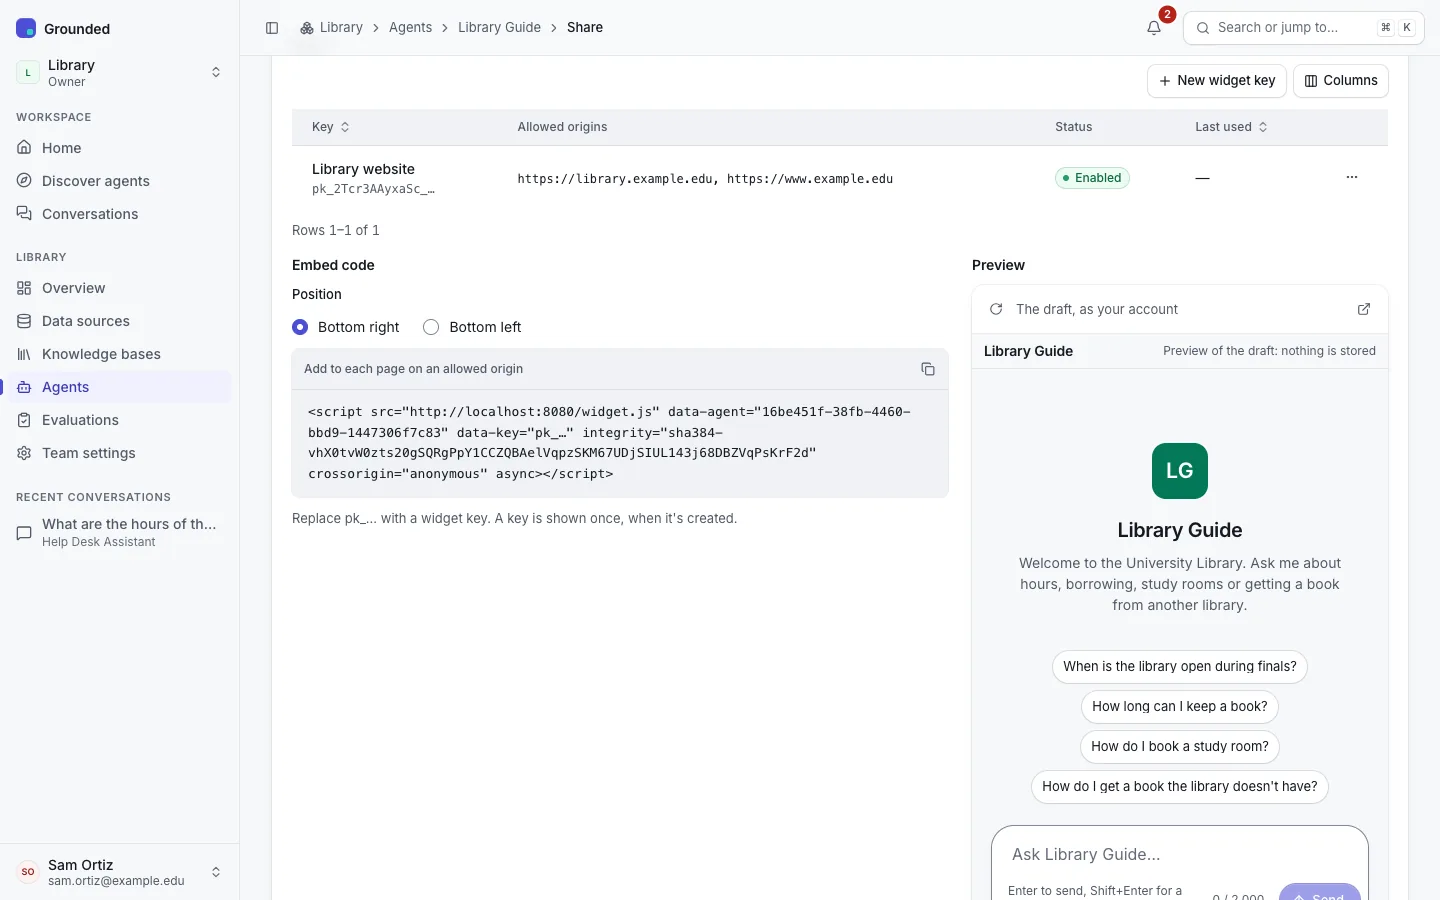This screenshot has height=900, width=1440.
Task: Focus the Ask Library Guide input
Action: [1180, 854]
